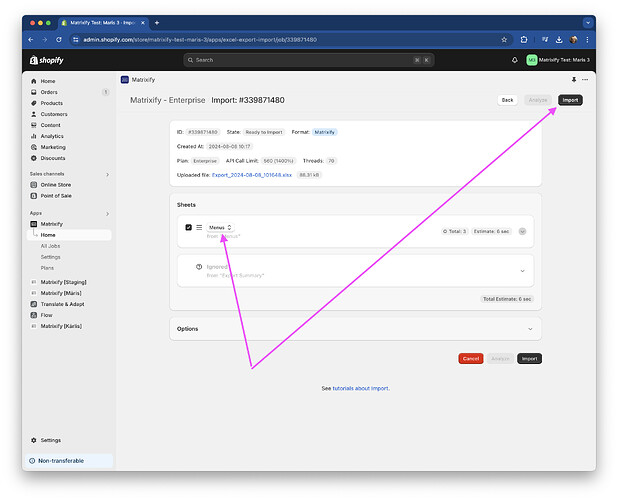Viewport: 618px width, 500px height.
Task: Click the bottom Analyze button
Action: 500,359
